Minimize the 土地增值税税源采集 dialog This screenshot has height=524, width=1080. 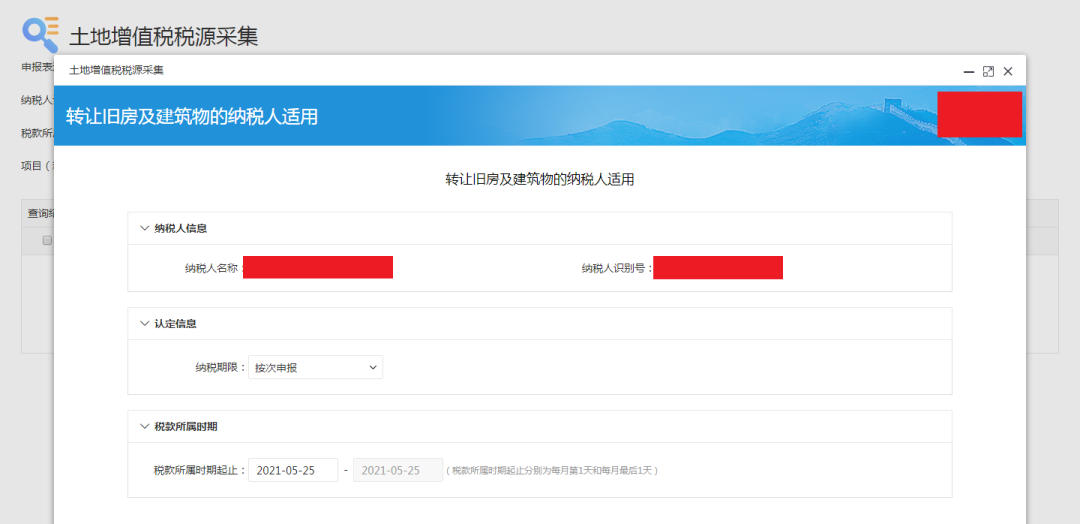(968, 71)
